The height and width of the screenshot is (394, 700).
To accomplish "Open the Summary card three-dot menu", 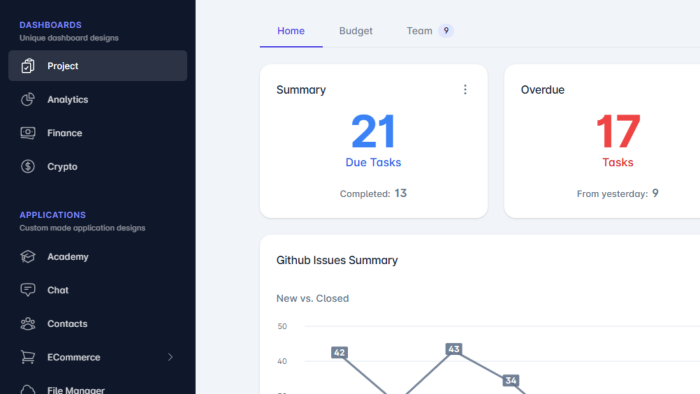I will [465, 90].
